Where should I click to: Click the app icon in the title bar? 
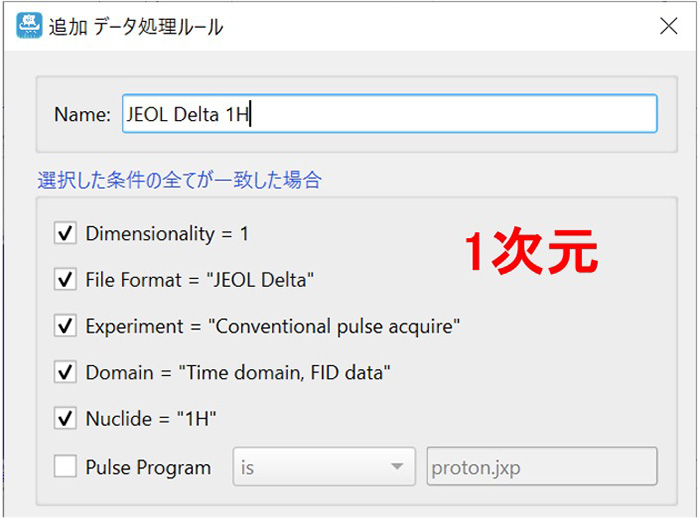click(30, 25)
